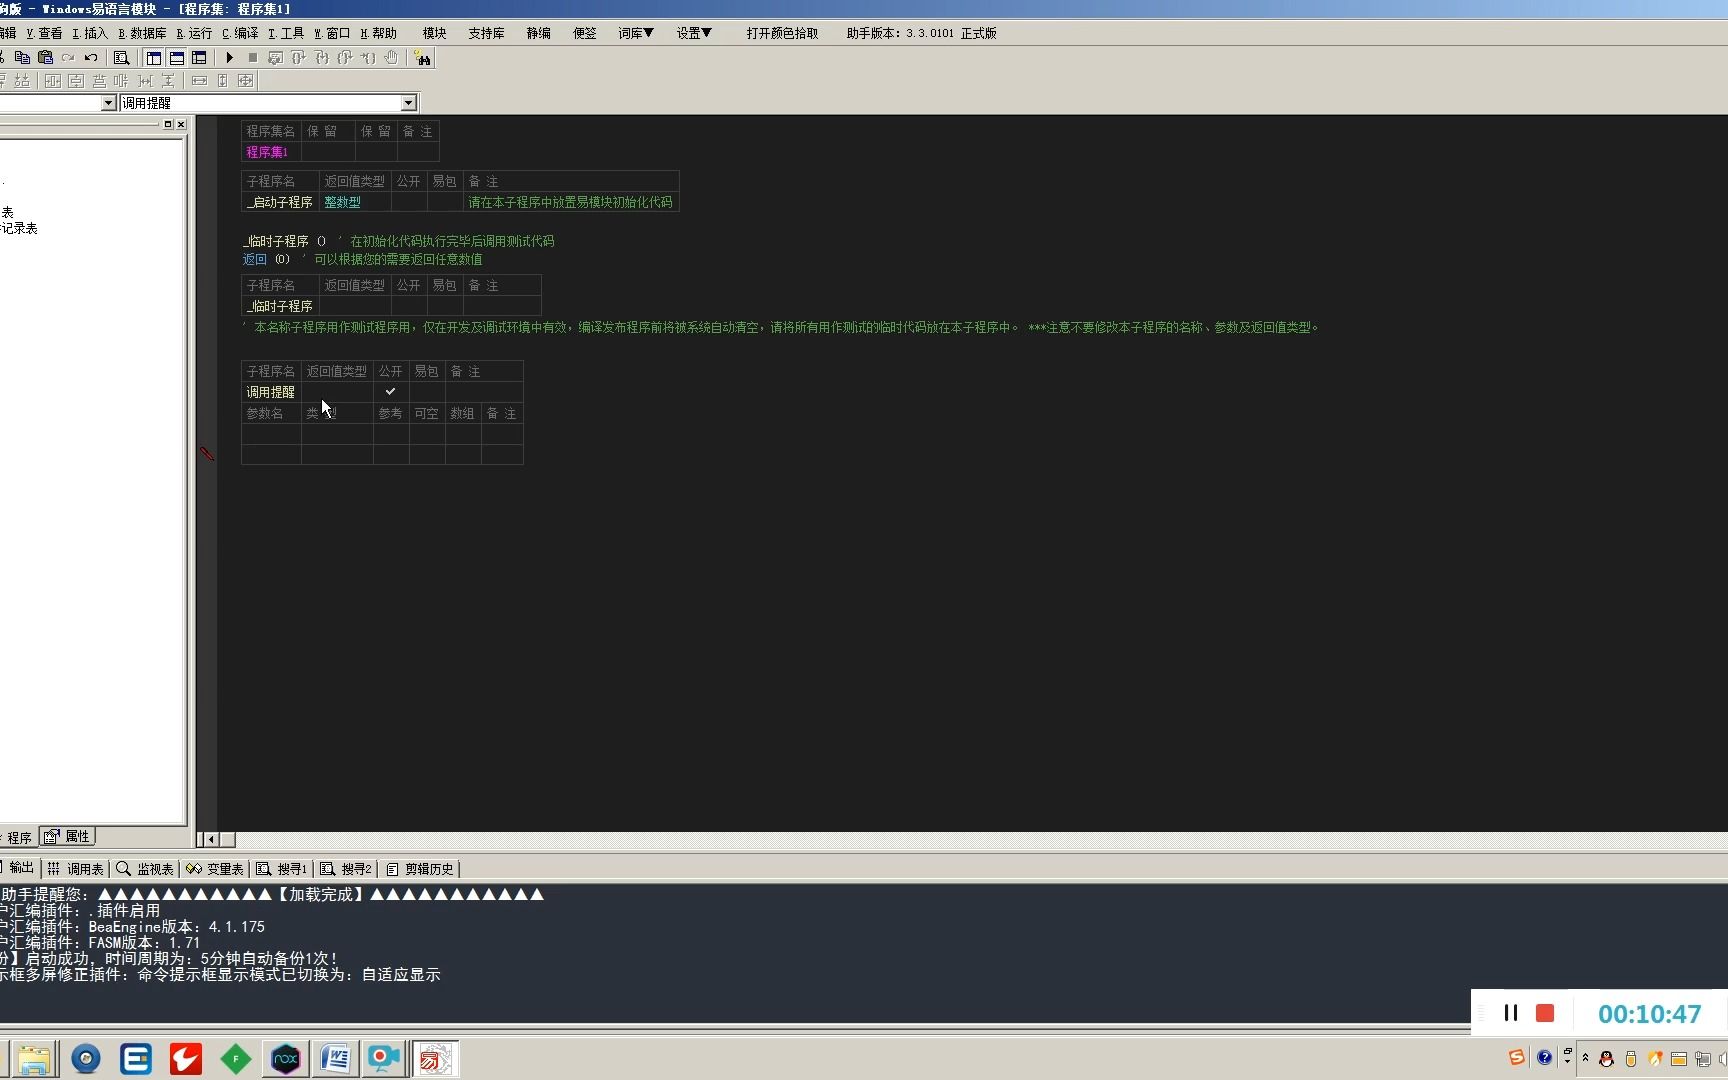Open the 工具 menu

(x=286, y=33)
